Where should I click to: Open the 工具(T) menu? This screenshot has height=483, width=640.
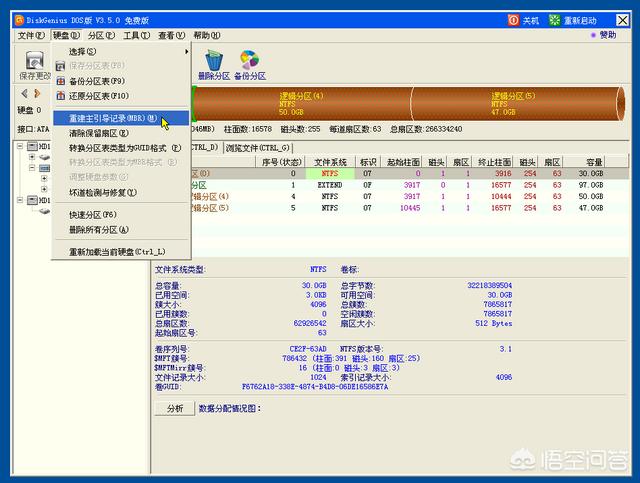point(137,36)
